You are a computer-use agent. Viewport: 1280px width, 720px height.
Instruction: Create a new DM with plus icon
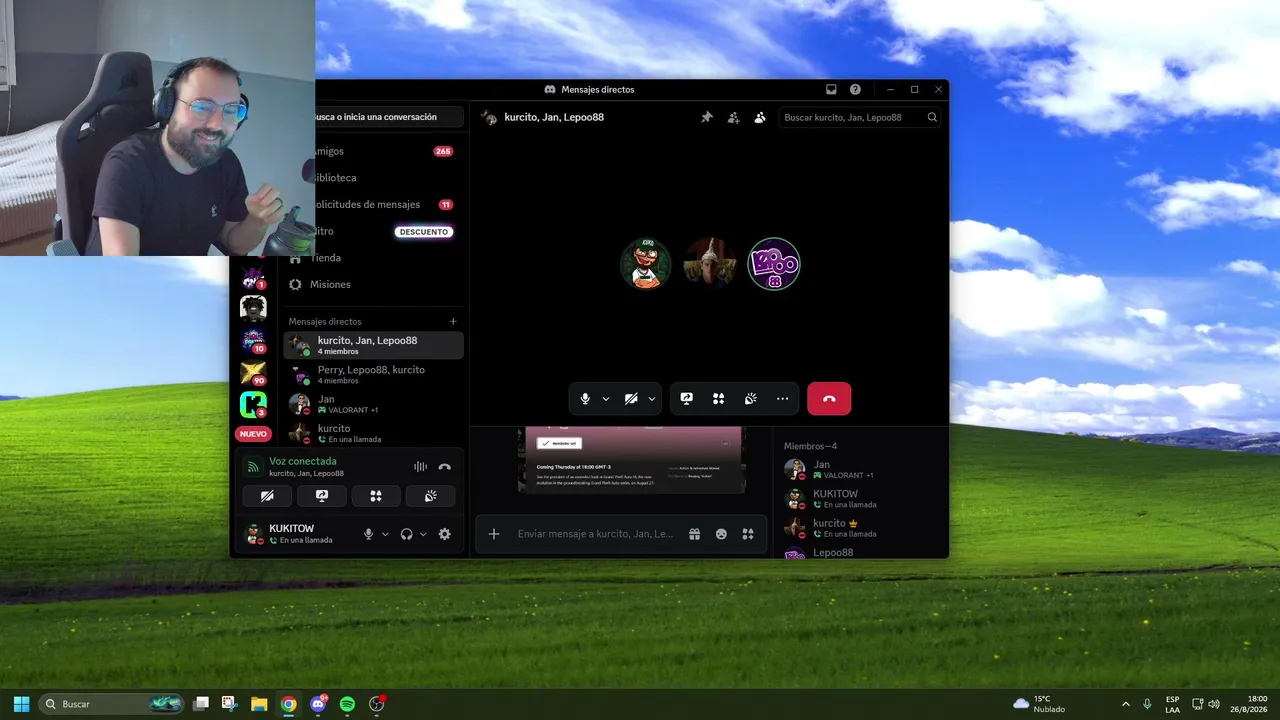[453, 321]
